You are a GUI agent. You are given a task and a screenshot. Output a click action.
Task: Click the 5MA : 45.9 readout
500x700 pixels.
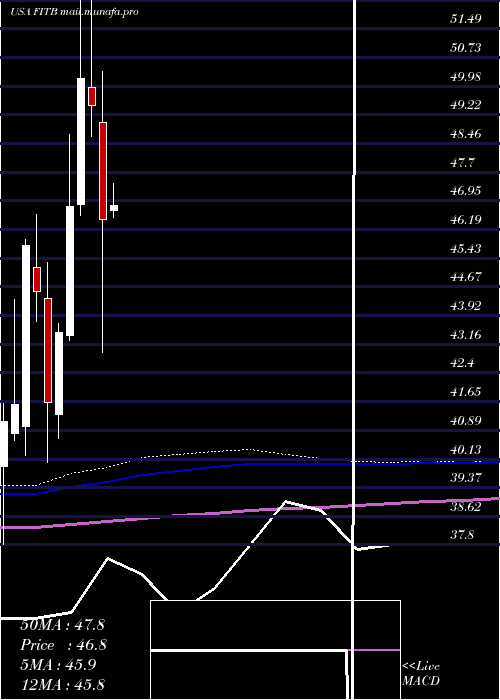click(58, 665)
